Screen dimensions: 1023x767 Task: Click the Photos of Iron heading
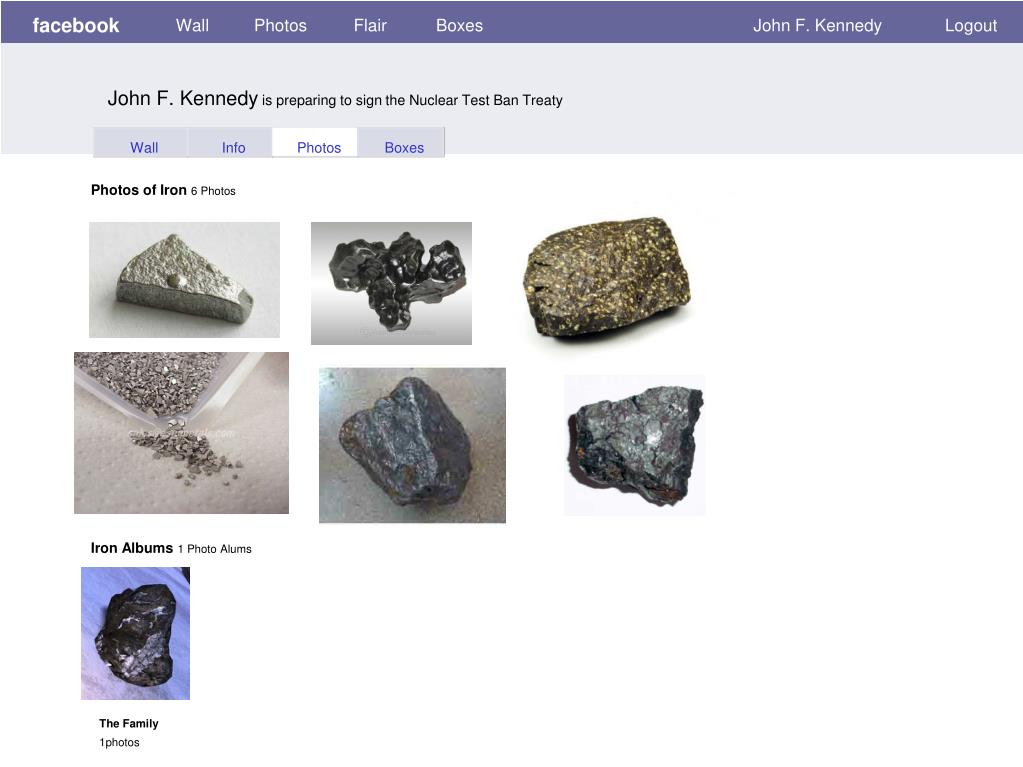(x=139, y=190)
